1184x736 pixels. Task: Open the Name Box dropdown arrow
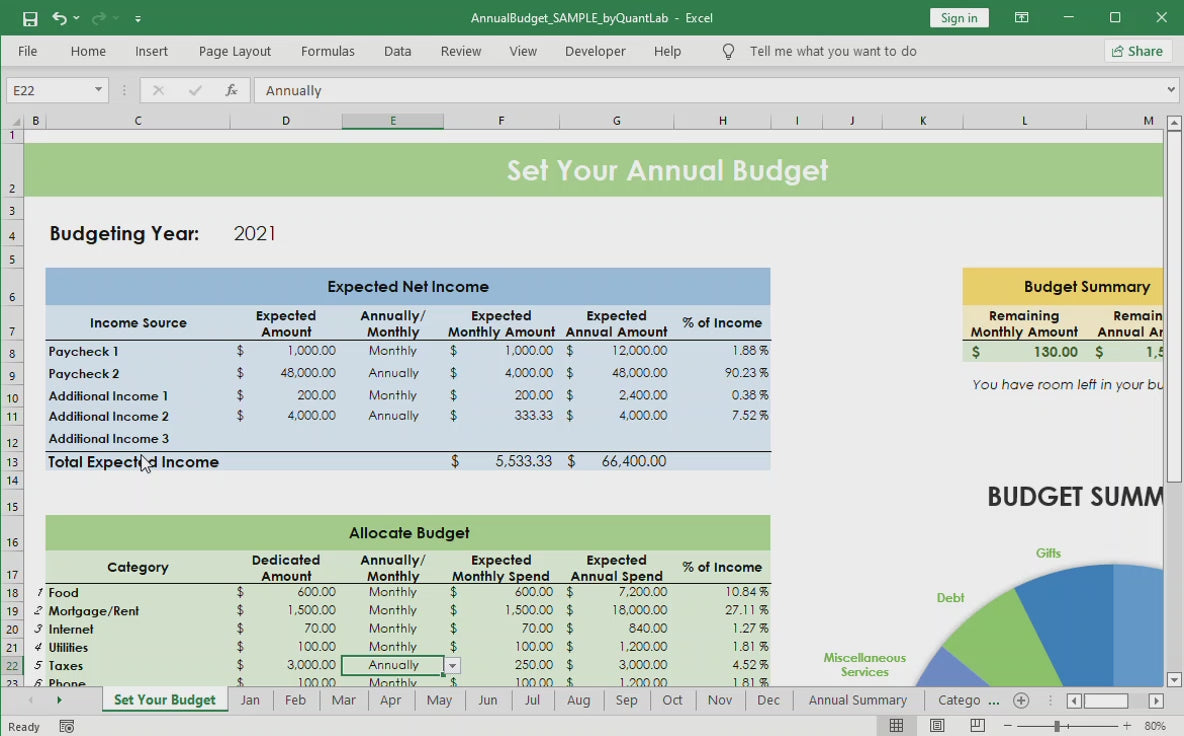point(98,90)
